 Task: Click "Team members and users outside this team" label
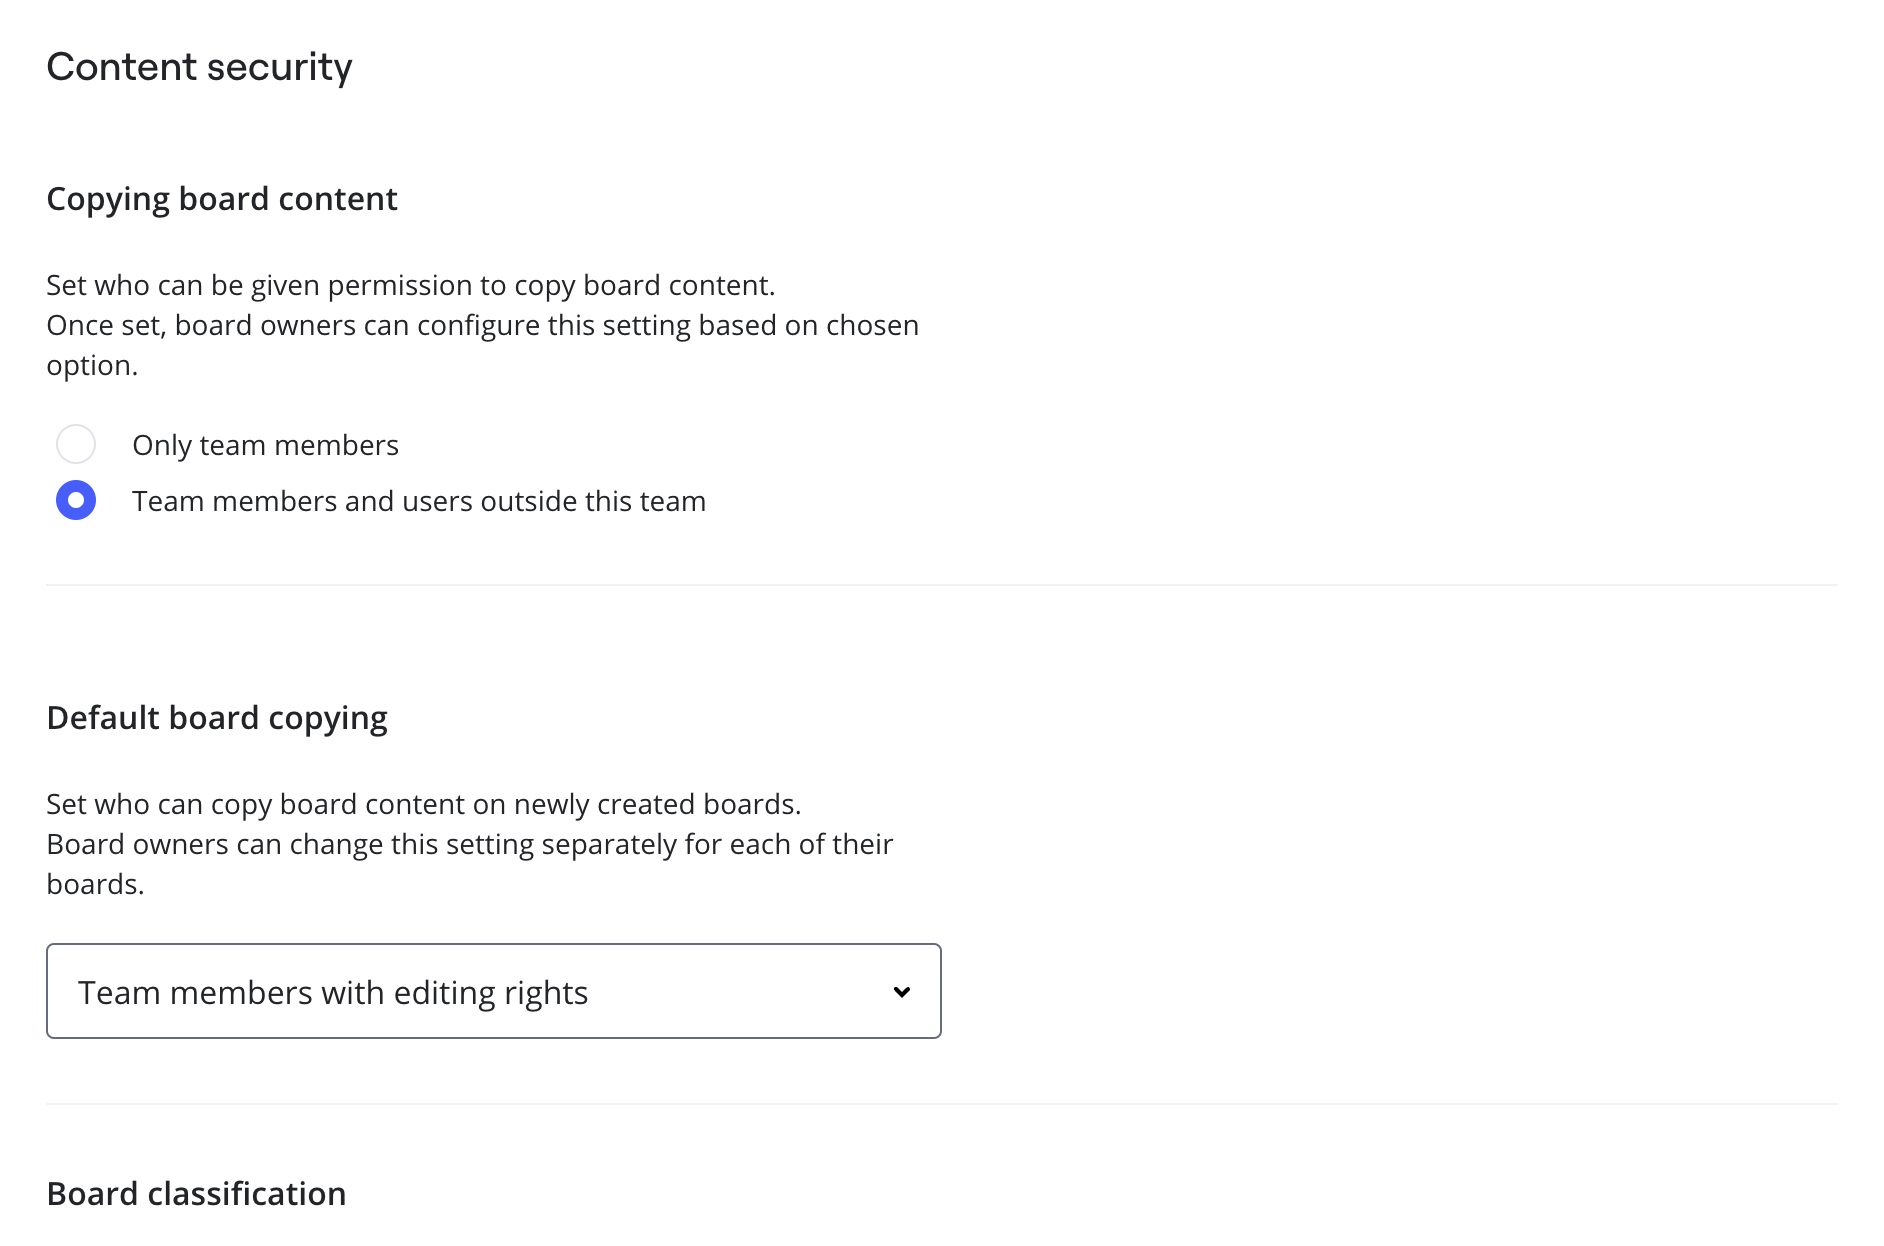pyautogui.click(x=418, y=501)
